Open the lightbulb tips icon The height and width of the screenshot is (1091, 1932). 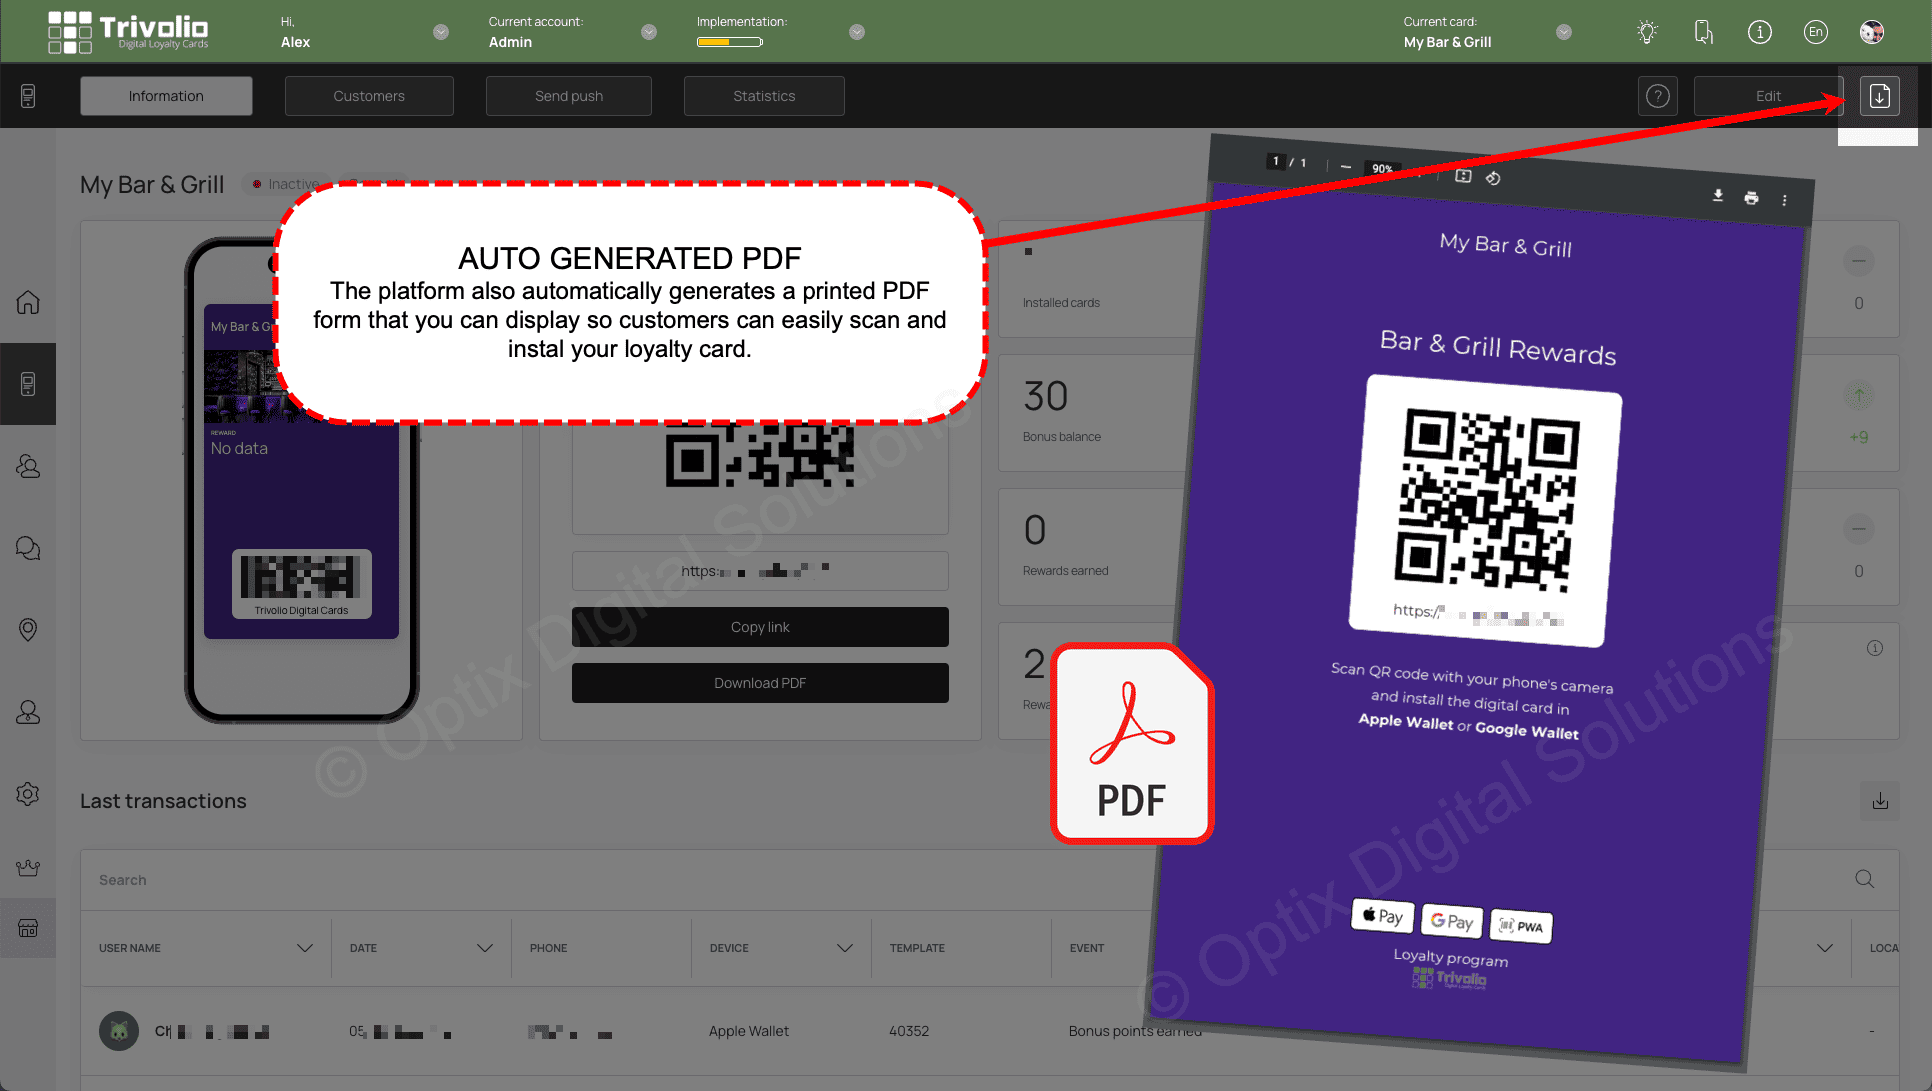[1647, 32]
